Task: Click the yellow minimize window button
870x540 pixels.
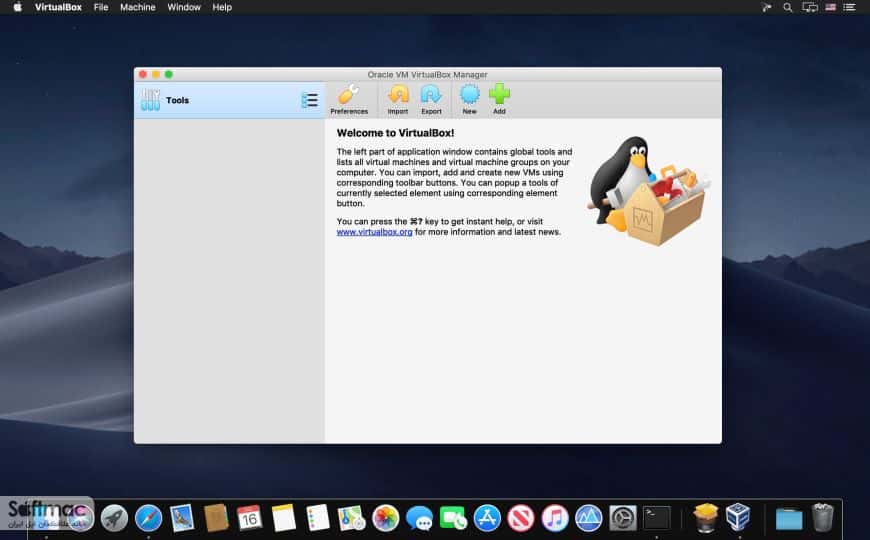Action: [156, 74]
